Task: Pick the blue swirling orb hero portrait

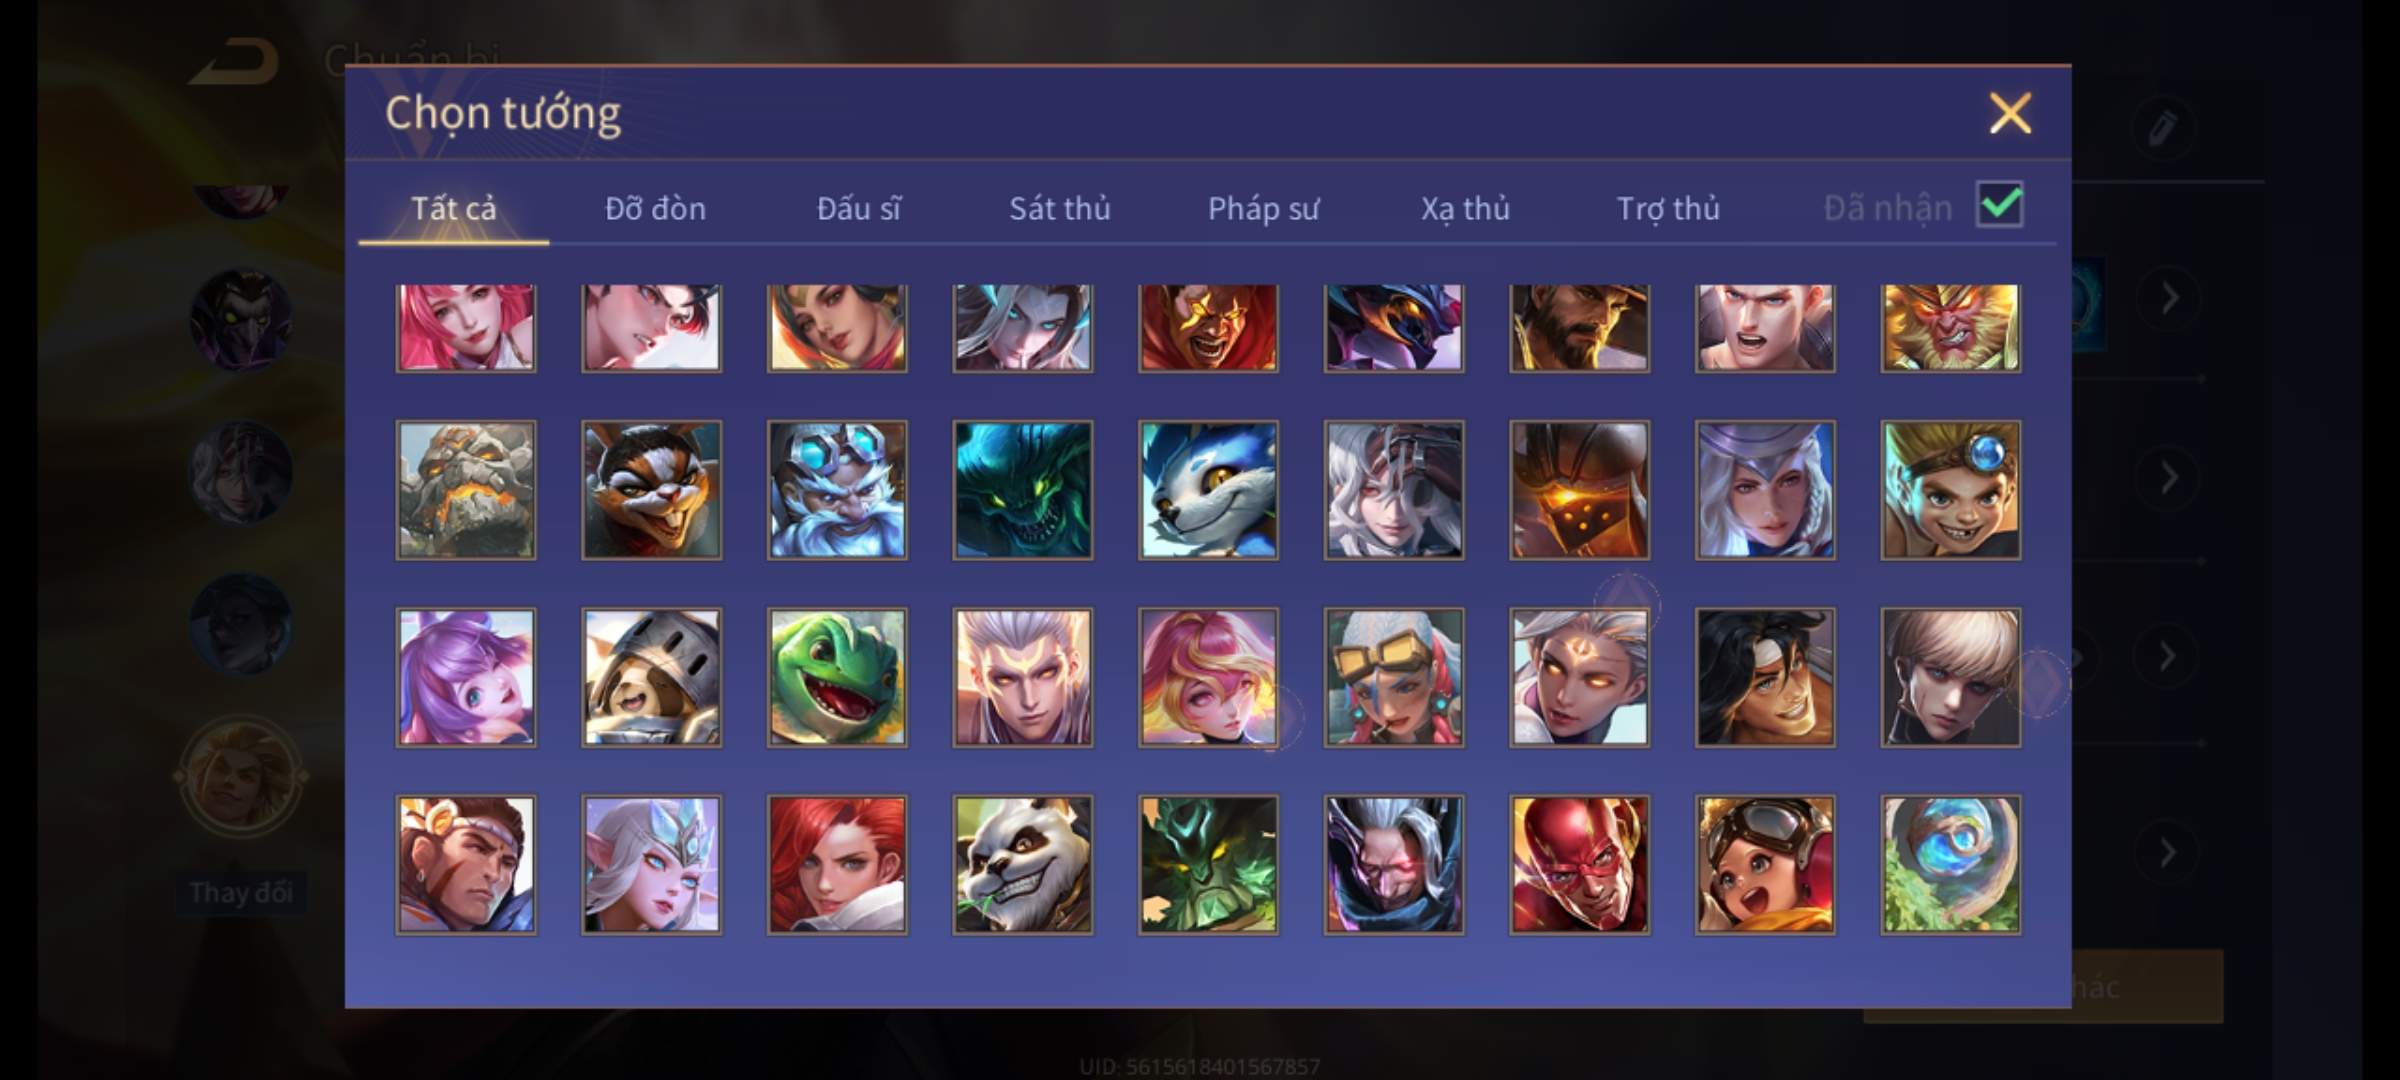Action: [1950, 865]
